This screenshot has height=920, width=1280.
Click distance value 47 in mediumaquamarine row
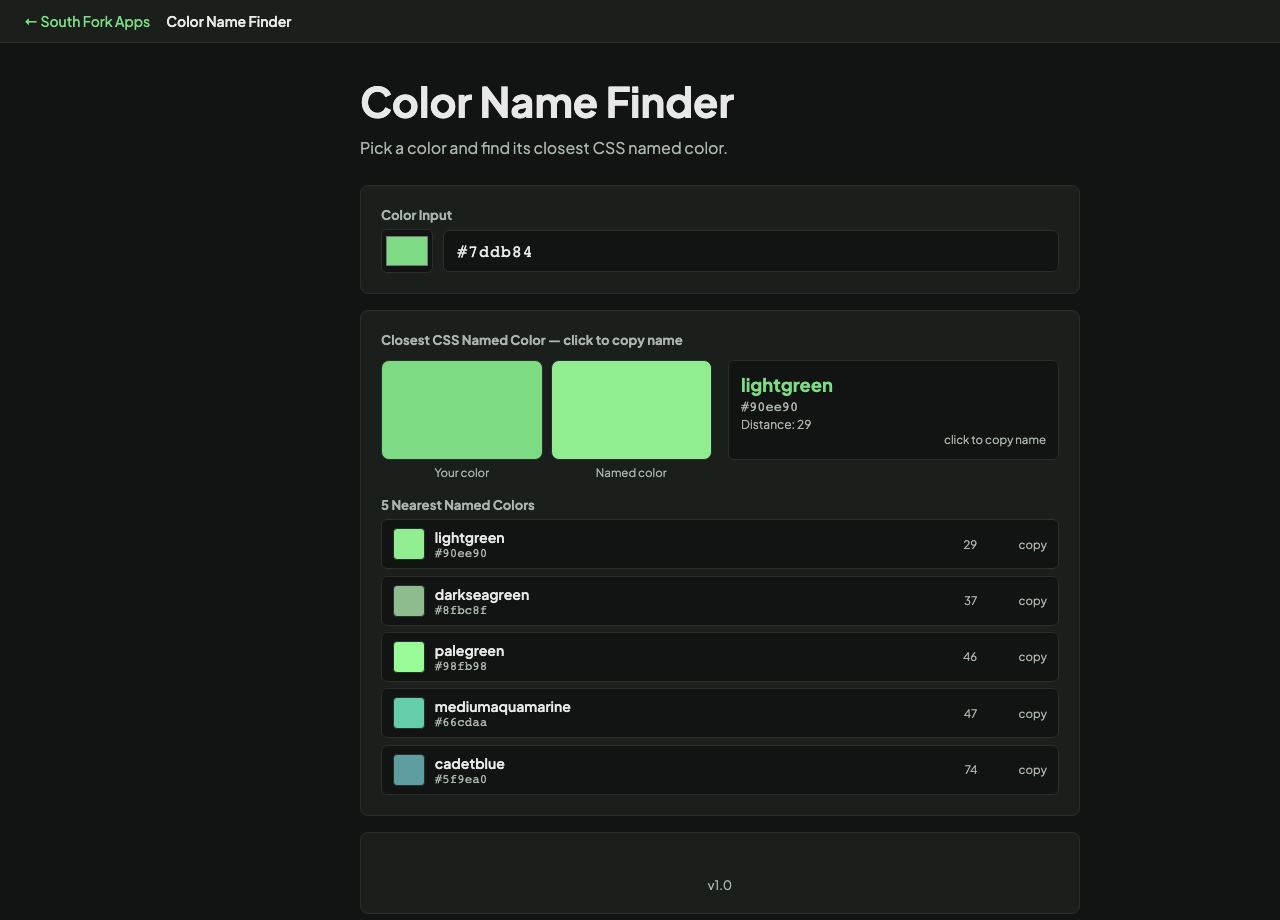(x=970, y=714)
